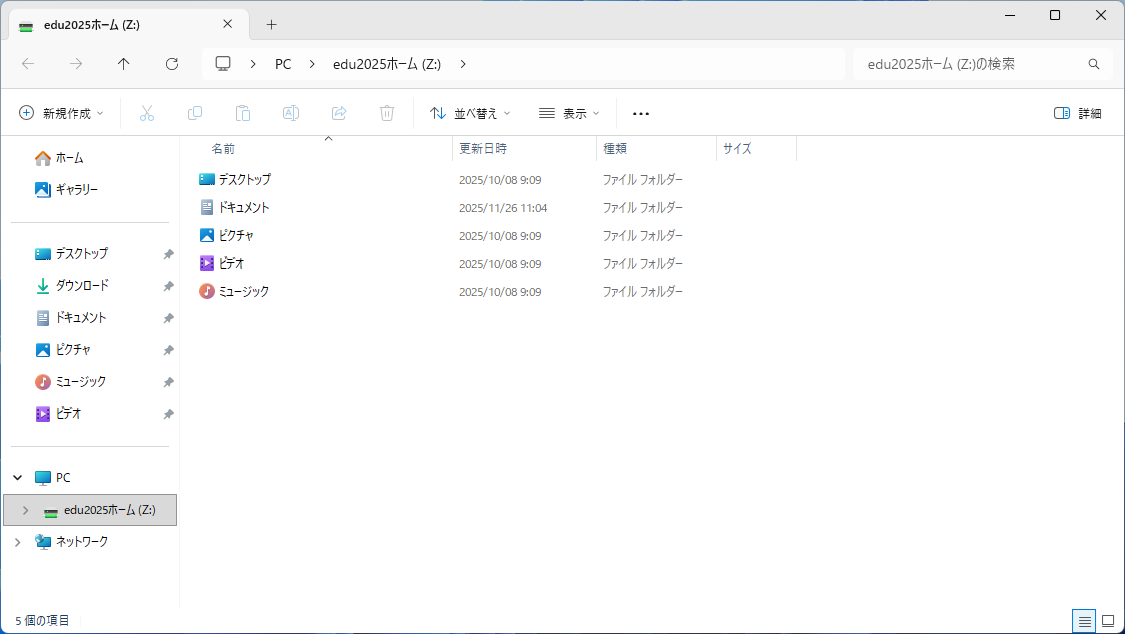Click the 新規作成 button
The height and width of the screenshot is (634, 1125).
pyautogui.click(x=61, y=113)
